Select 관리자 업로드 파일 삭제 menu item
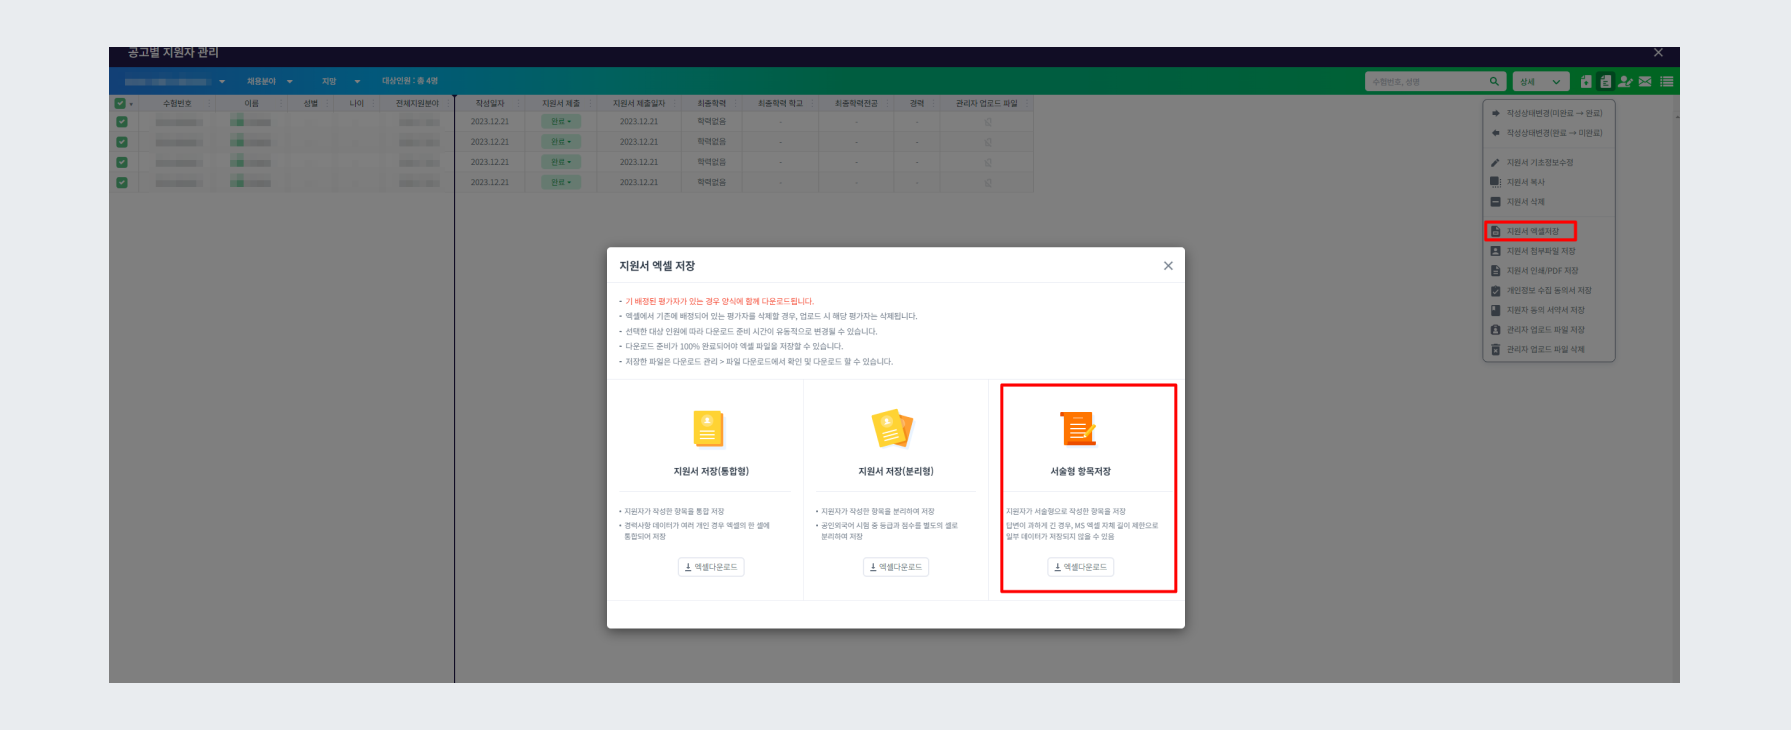The image size is (1791, 730). 1547,350
